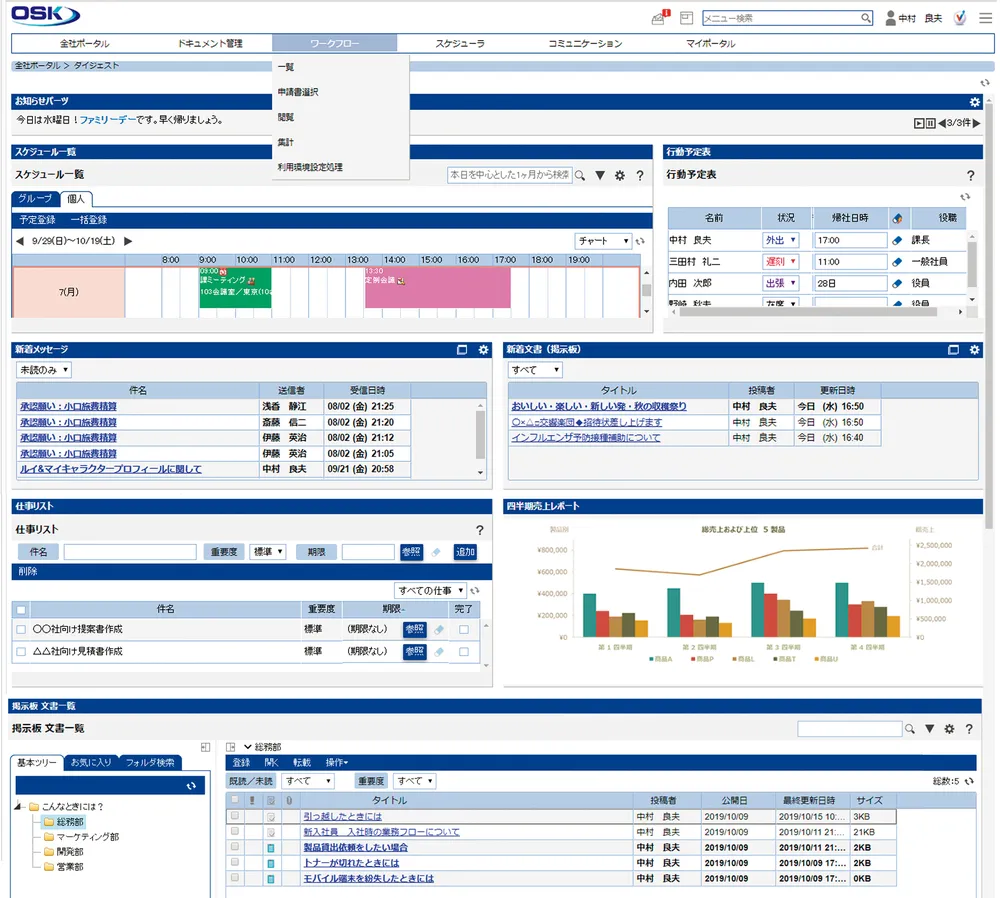1000x898 pixels.
Task: Click the filter funnel icon in 掲示板 文書一覧
Action: click(x=930, y=728)
